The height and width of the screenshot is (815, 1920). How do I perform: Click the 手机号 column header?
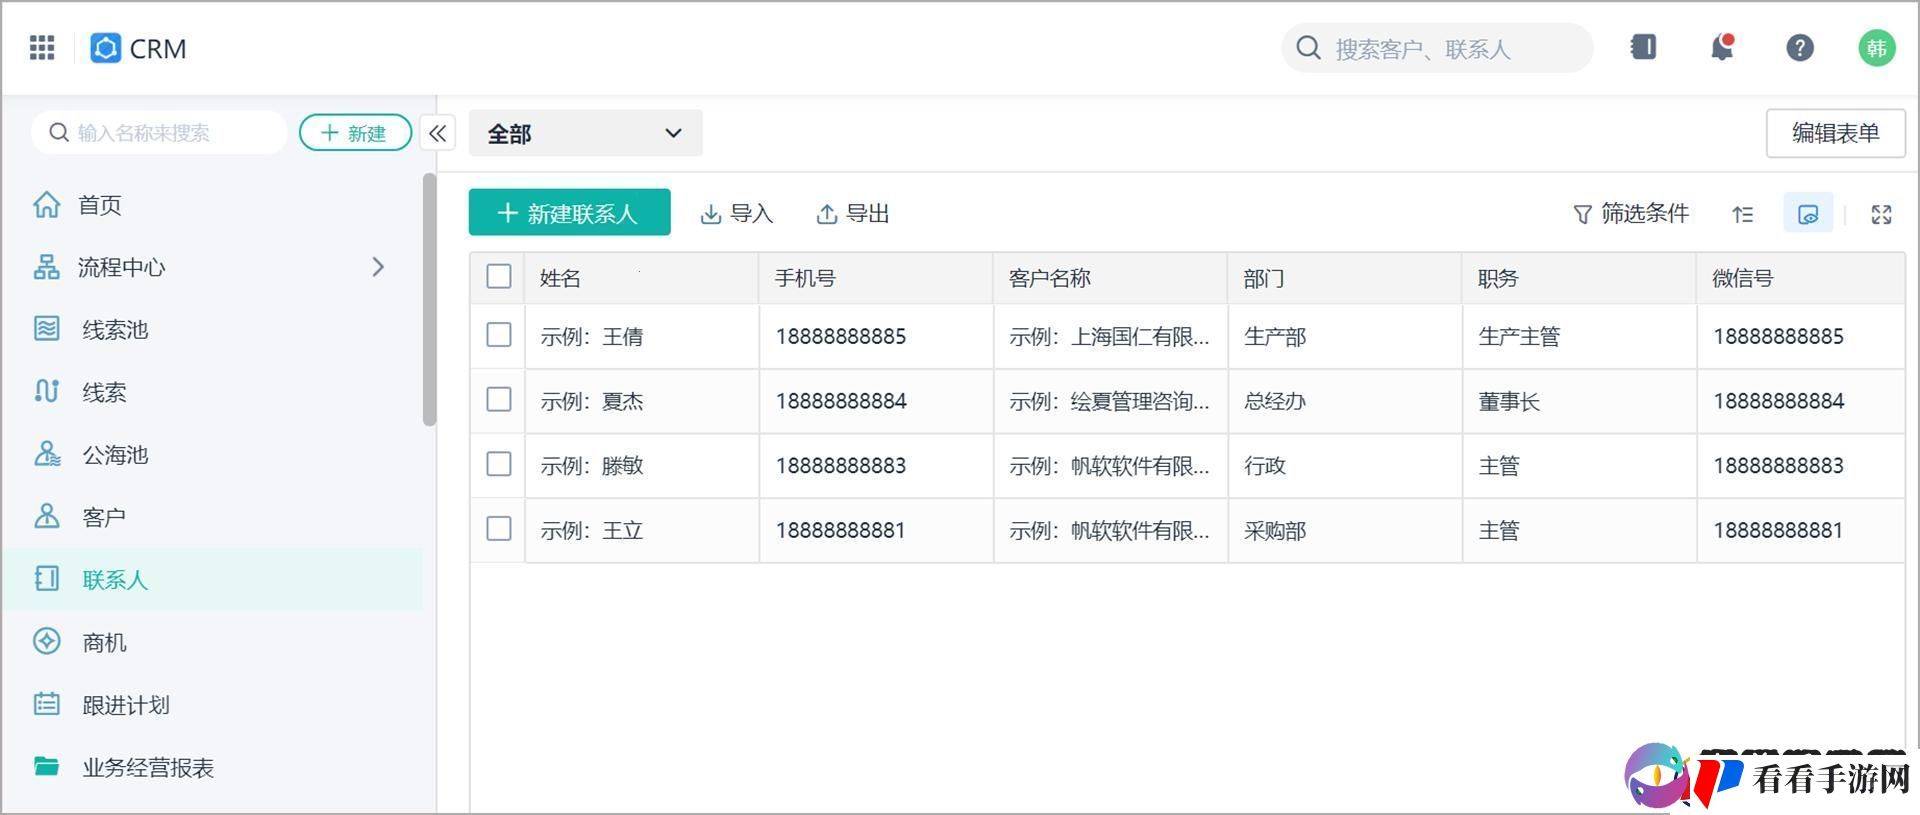coord(876,278)
